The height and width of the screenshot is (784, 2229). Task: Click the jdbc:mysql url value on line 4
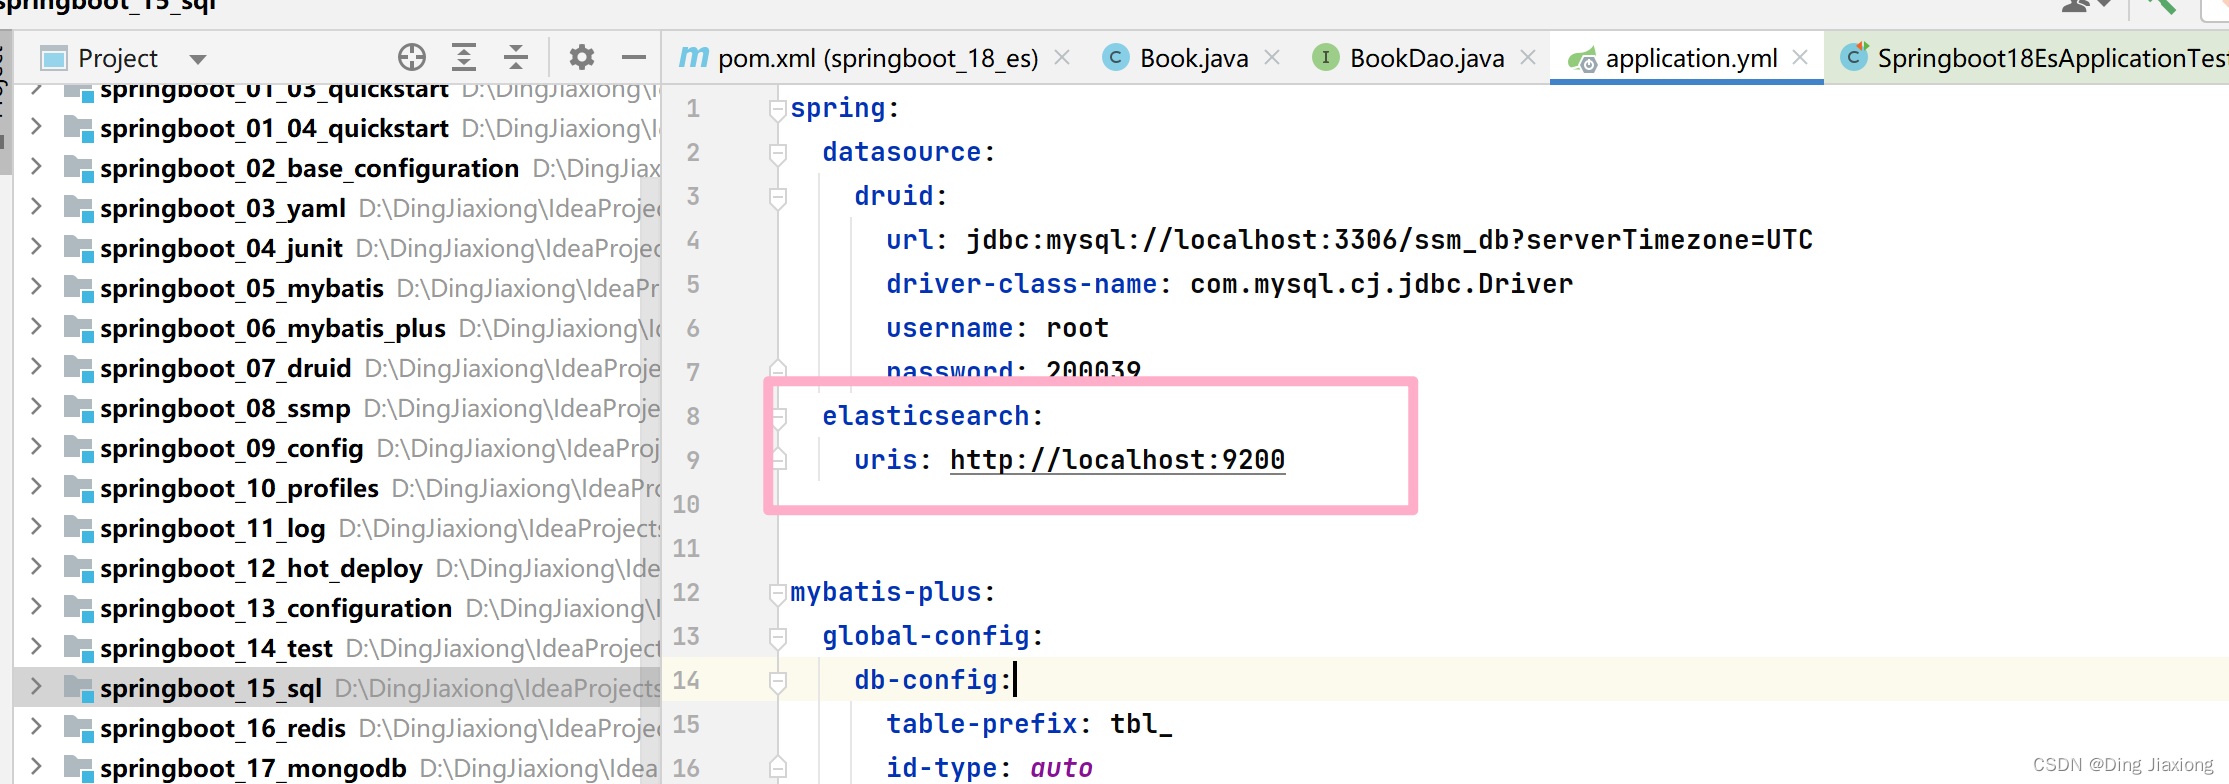[x=1389, y=240]
